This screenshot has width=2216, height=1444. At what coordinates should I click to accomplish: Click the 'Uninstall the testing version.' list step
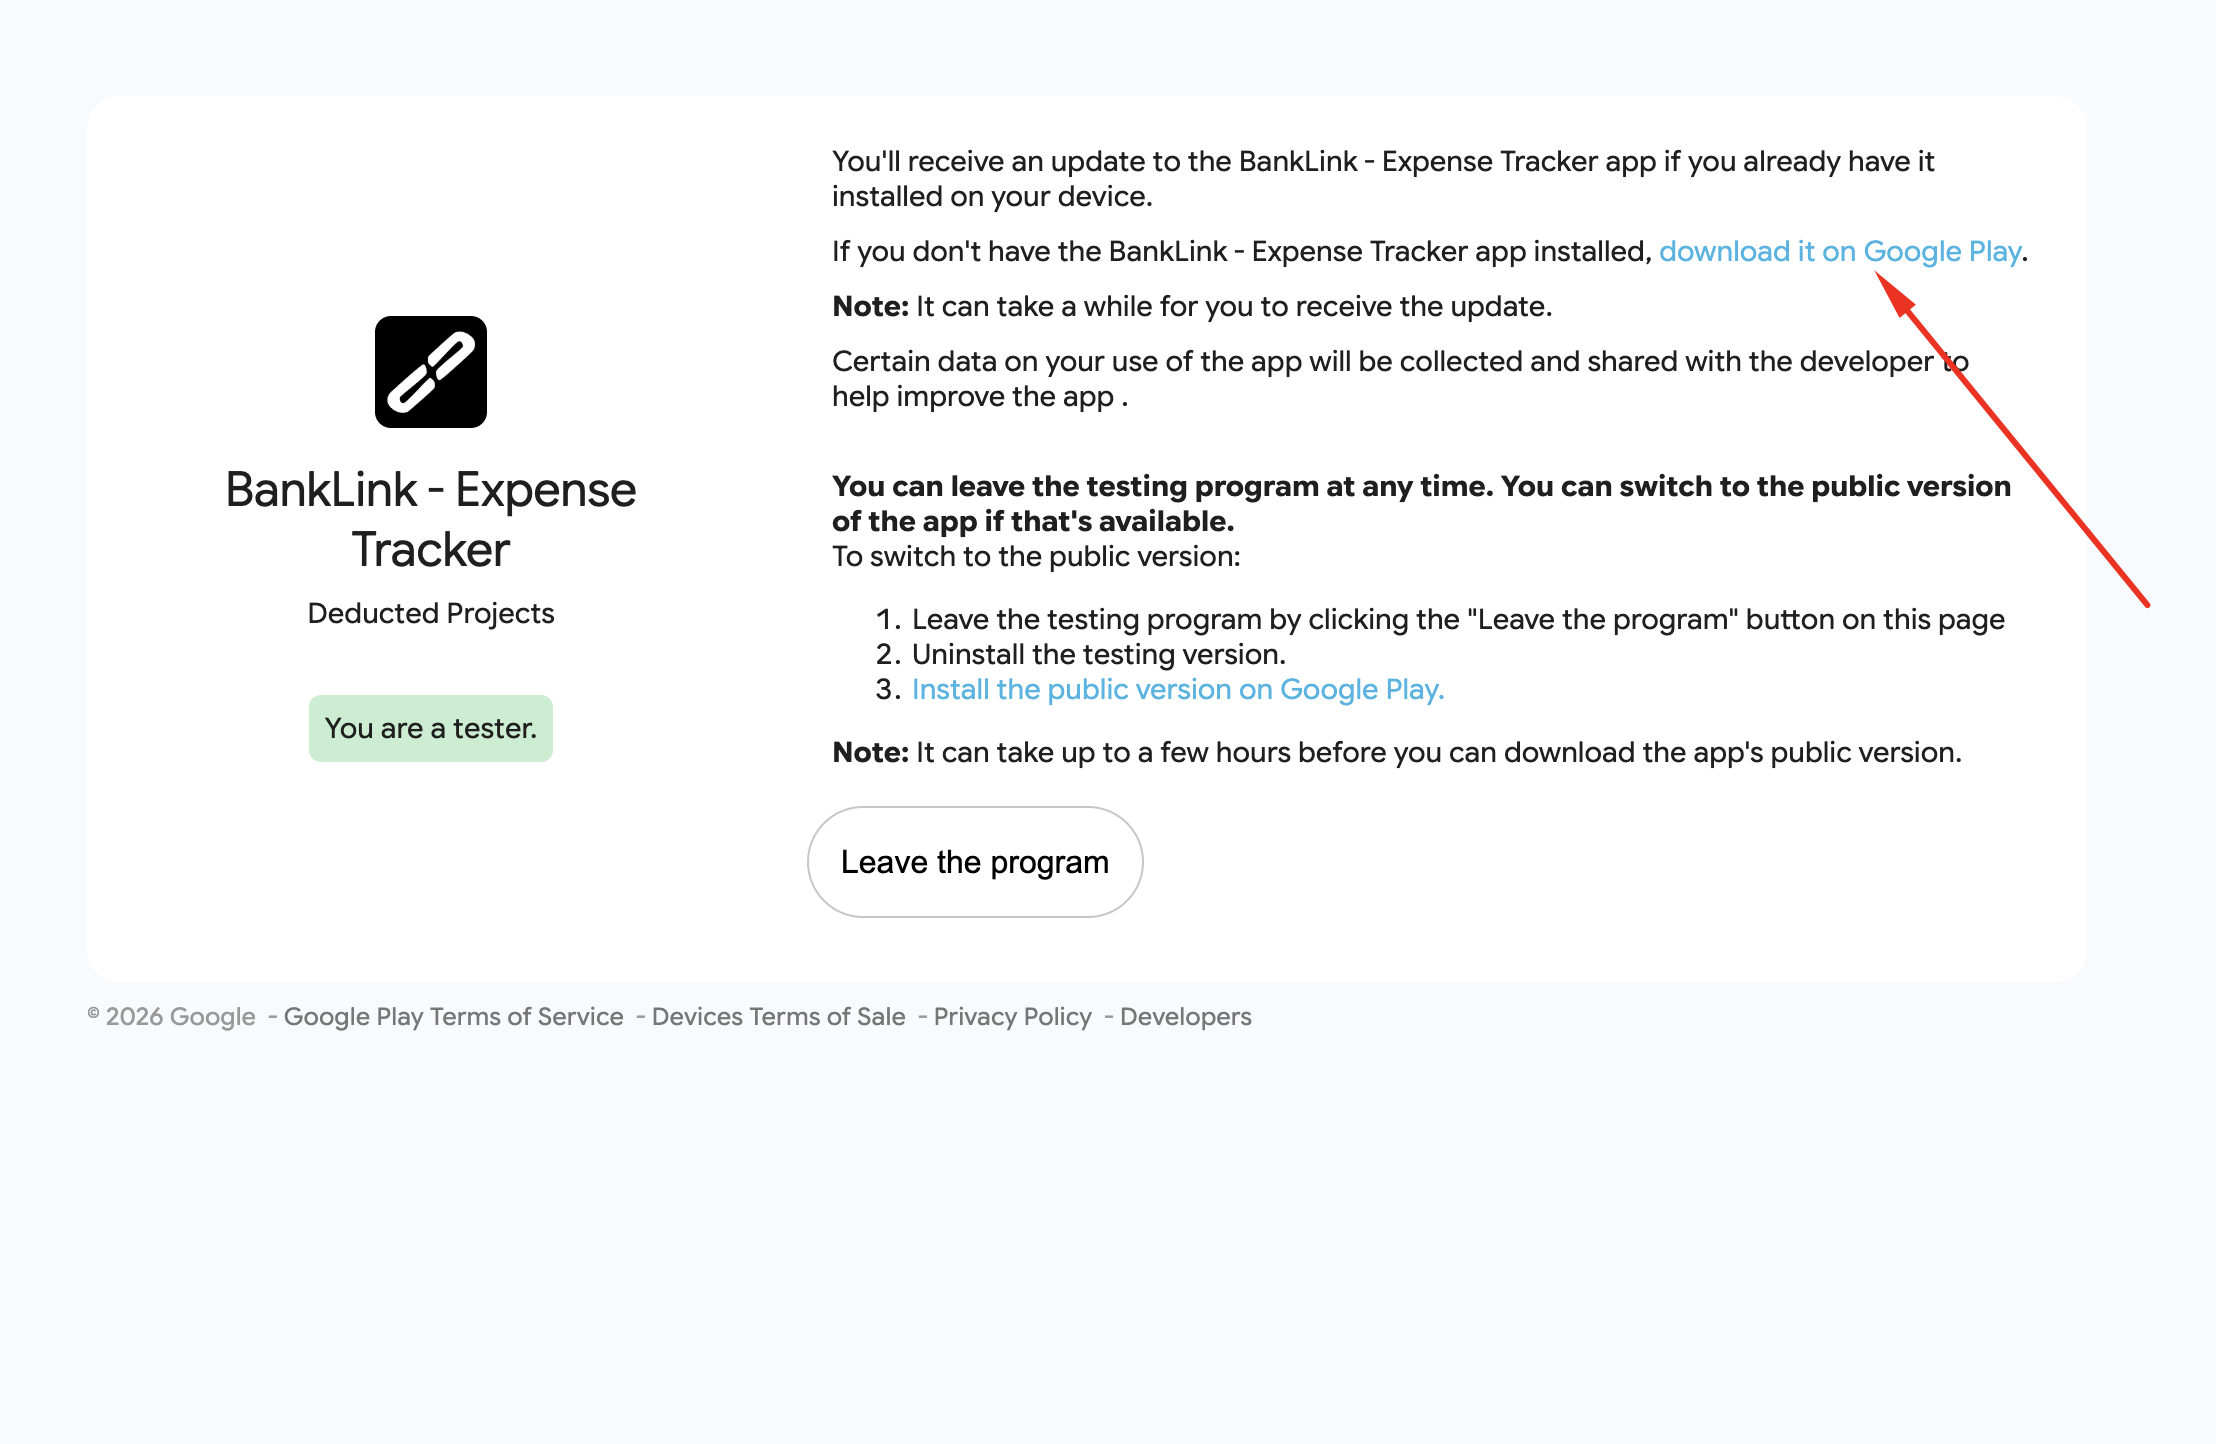click(x=1098, y=654)
